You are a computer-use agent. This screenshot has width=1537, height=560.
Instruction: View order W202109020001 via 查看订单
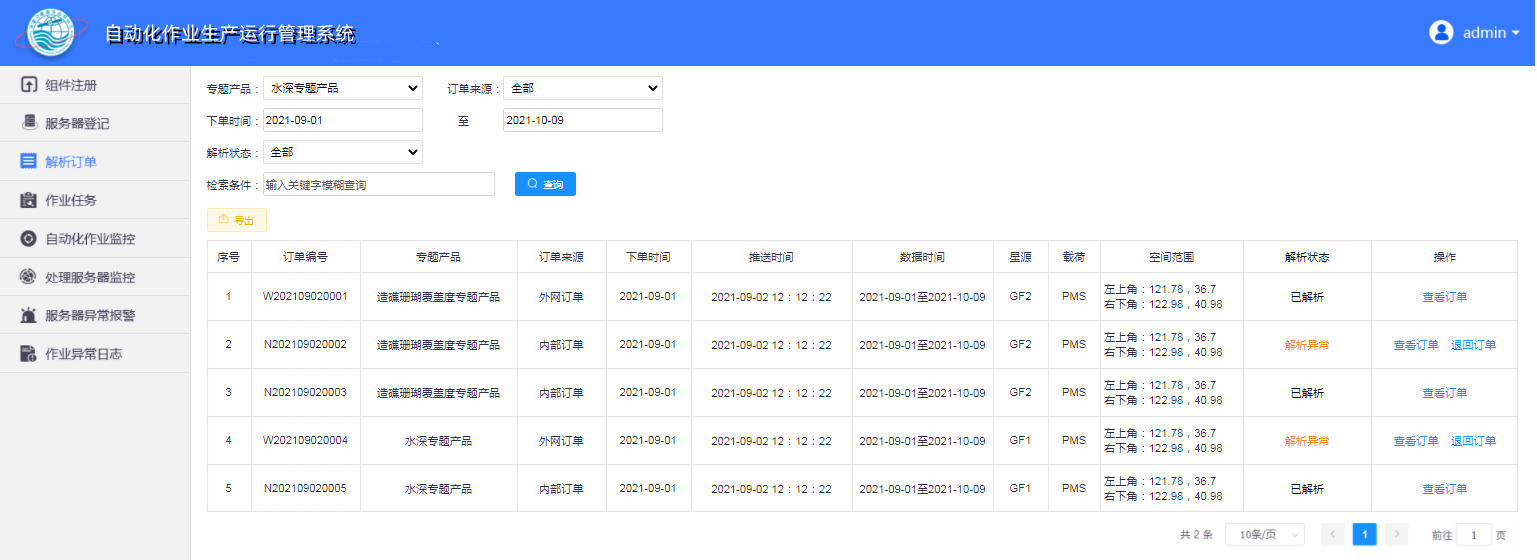[x=1444, y=297]
